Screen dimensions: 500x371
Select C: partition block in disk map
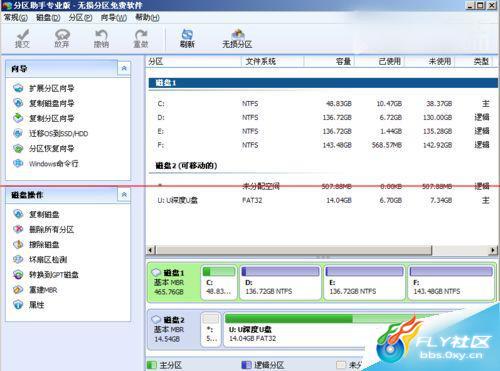pos(219,282)
